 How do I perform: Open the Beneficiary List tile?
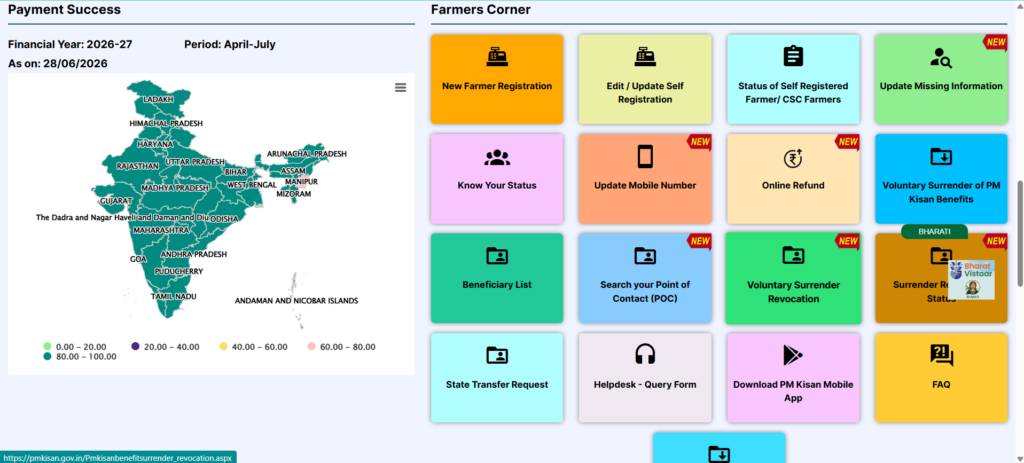point(497,278)
